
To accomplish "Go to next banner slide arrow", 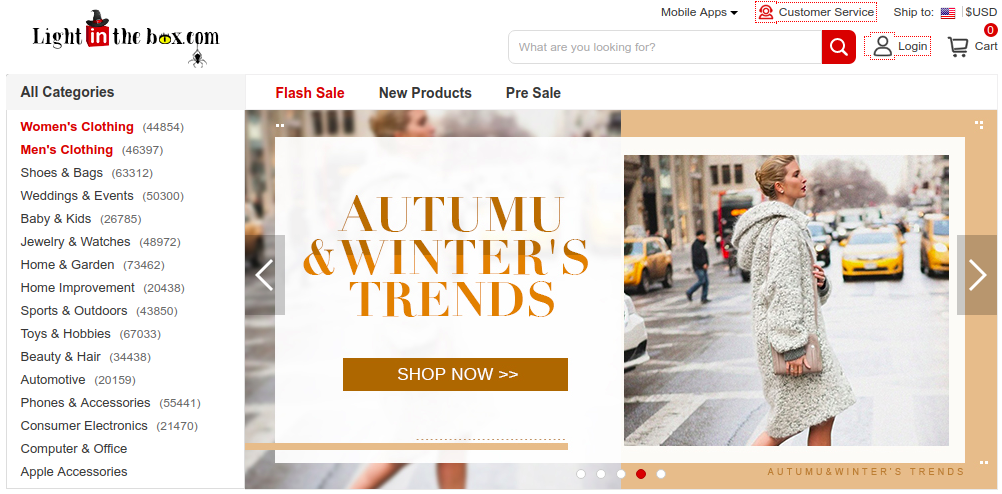I will tap(978, 275).
